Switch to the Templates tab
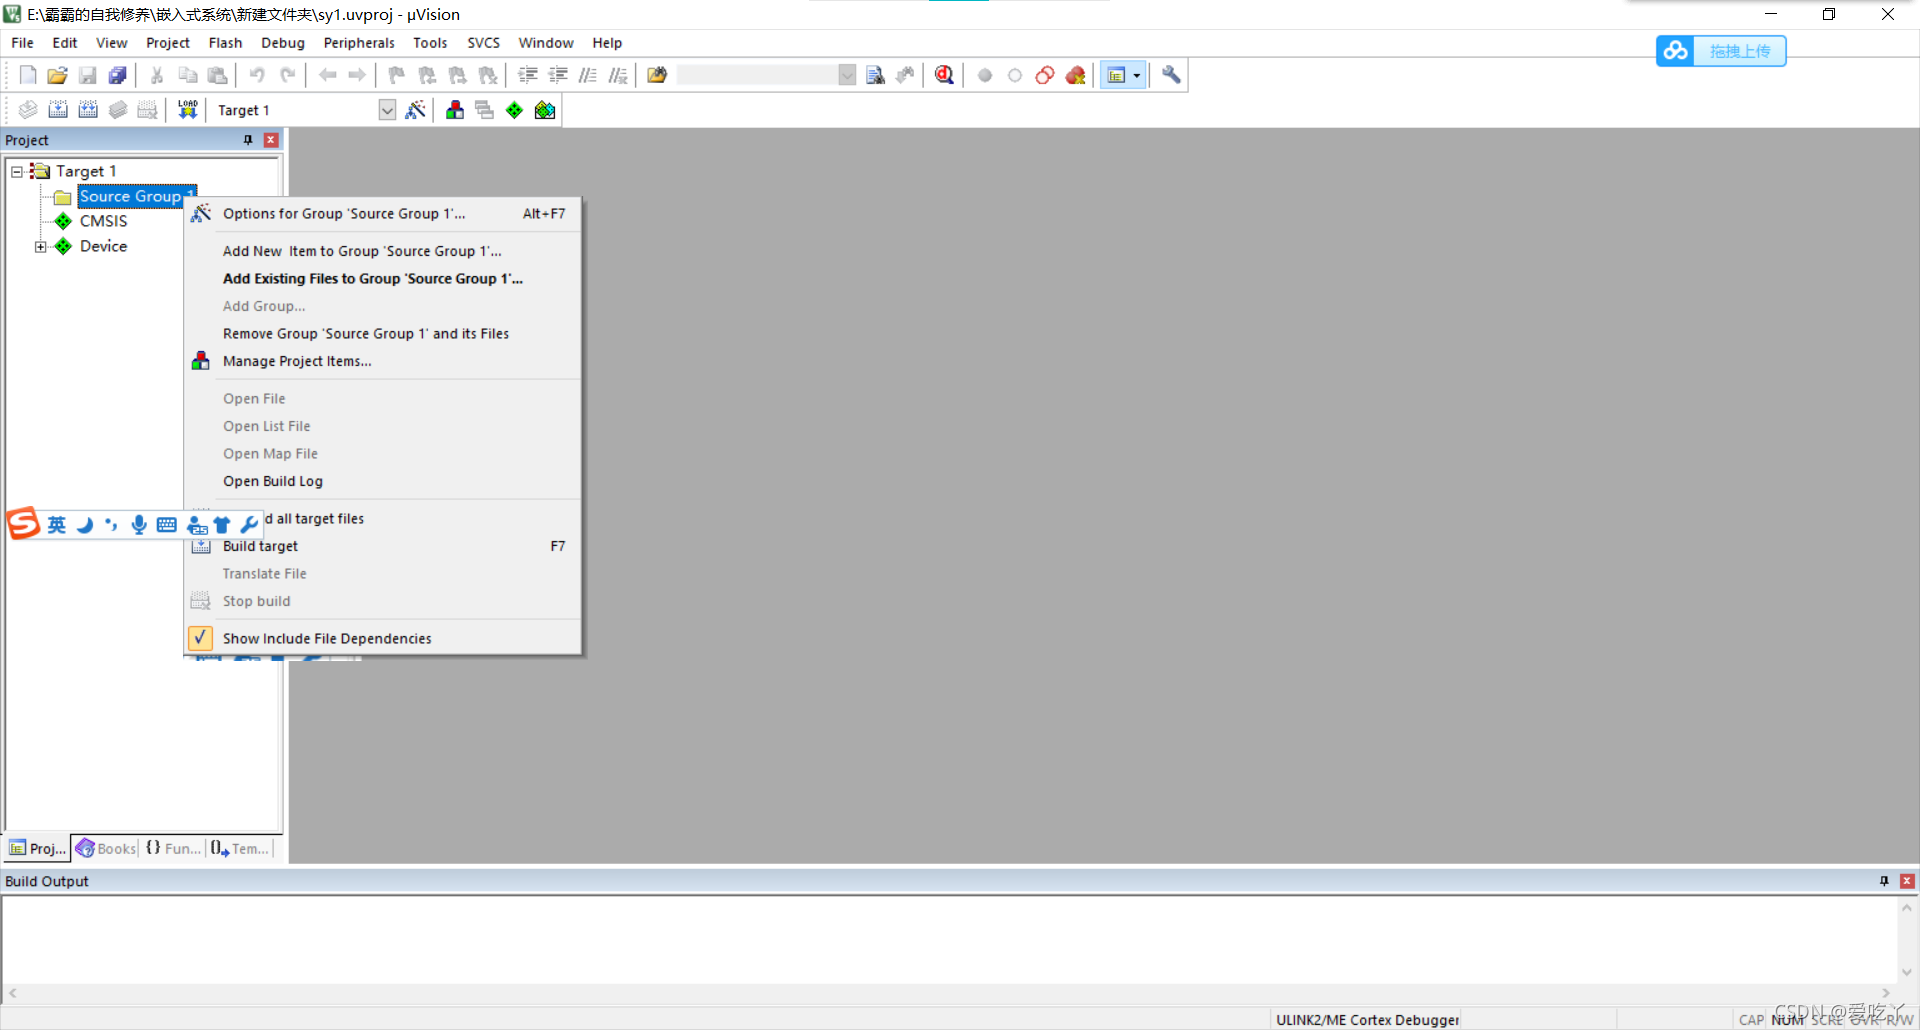 pyautogui.click(x=240, y=848)
